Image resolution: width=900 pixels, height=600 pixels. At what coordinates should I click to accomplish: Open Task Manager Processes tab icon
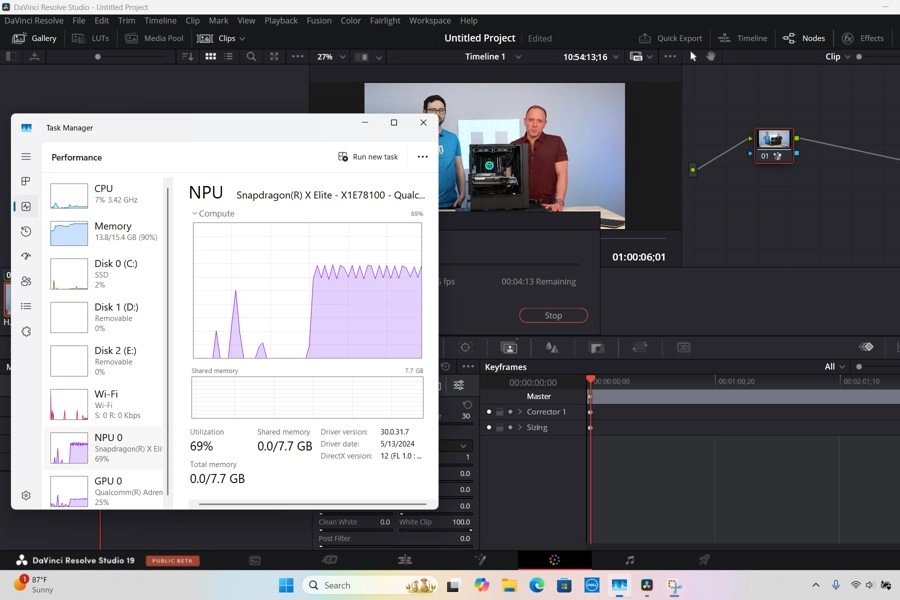point(26,181)
